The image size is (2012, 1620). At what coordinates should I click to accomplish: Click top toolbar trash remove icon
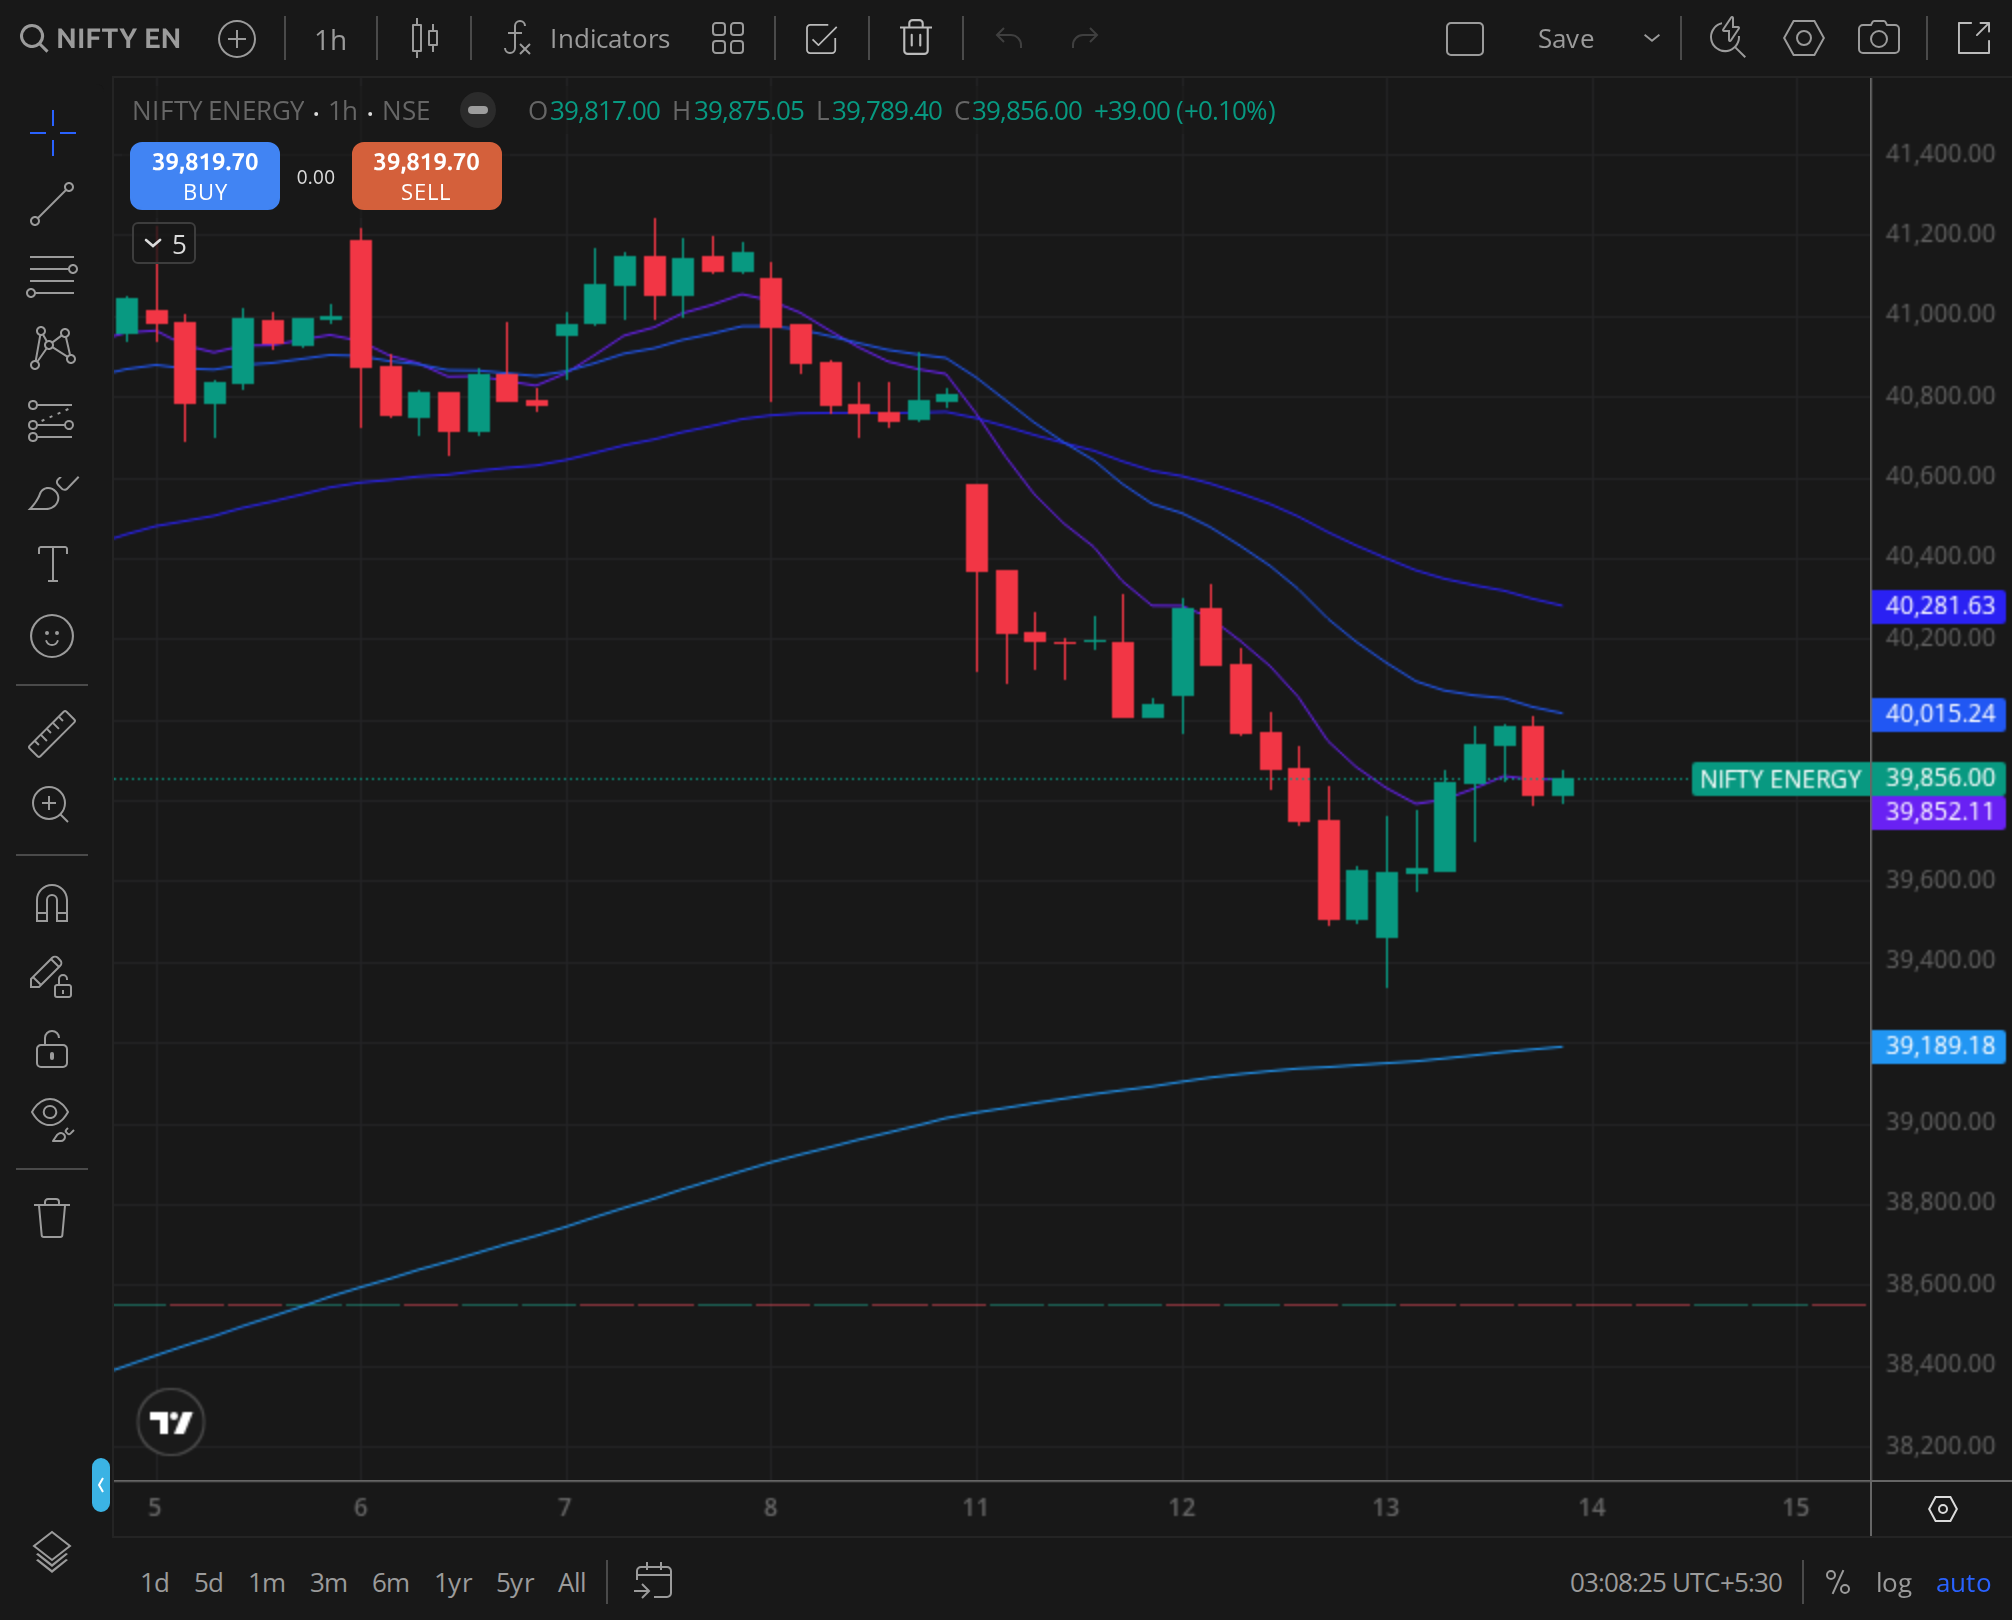click(916, 39)
